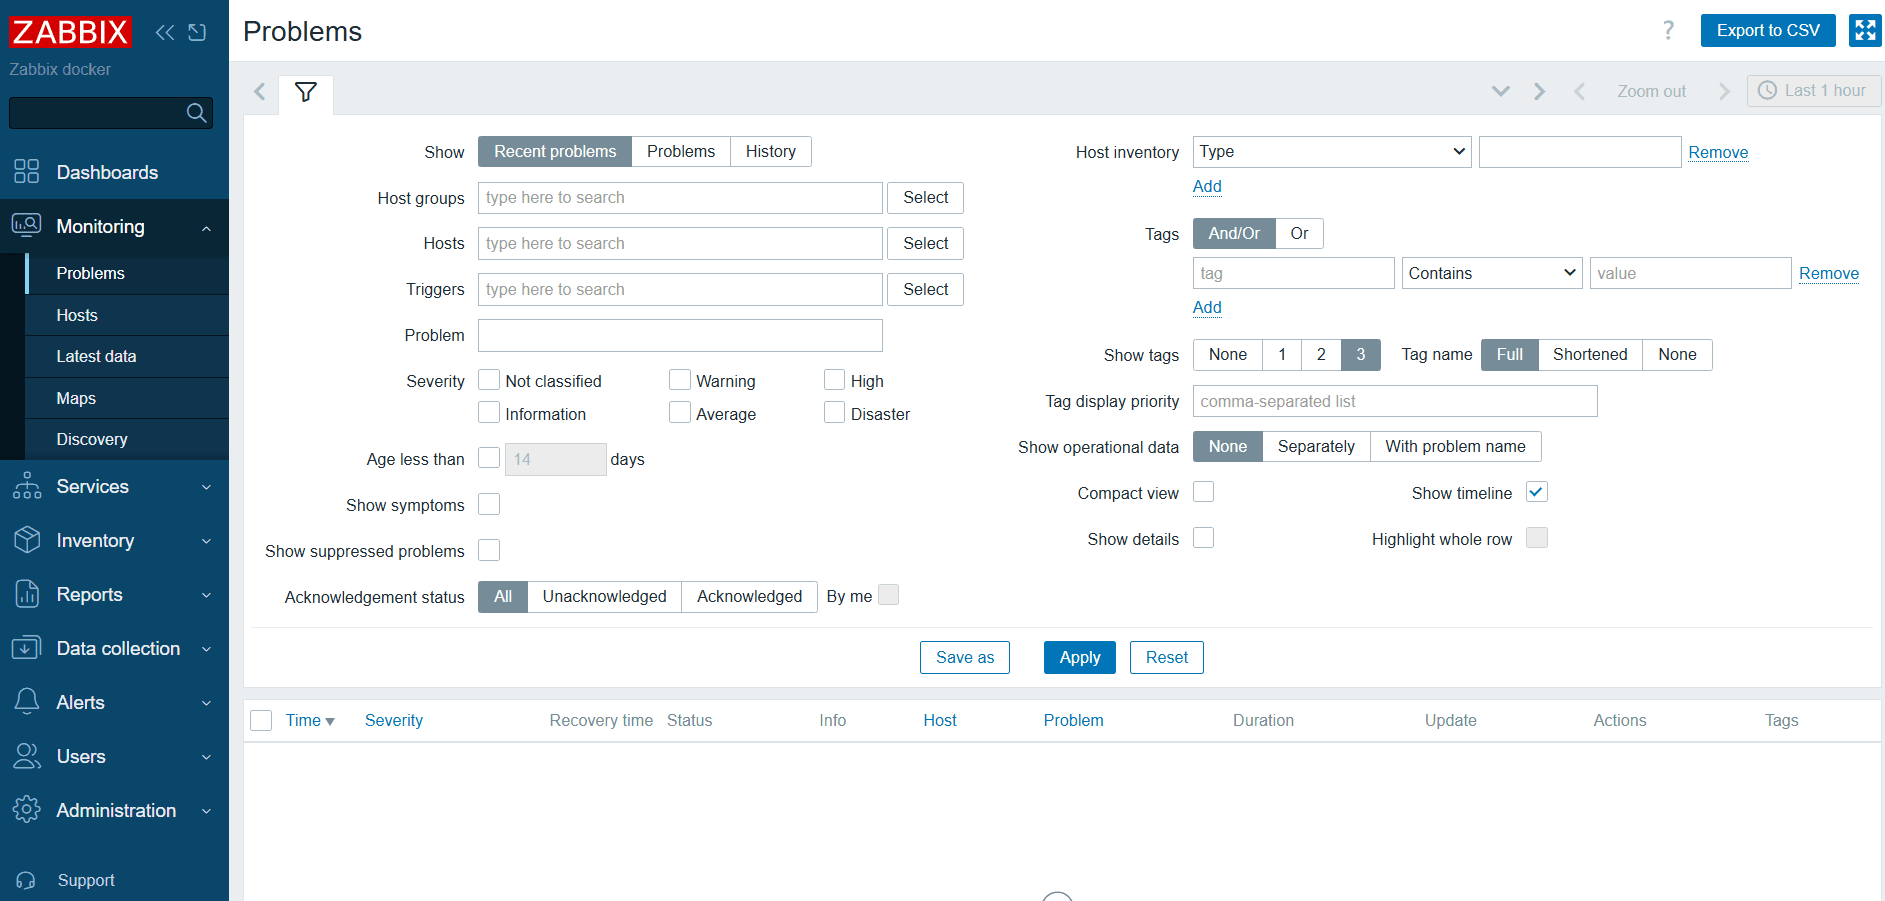
Task: Activate the kiosk mode fullscreen icon
Action: (1864, 30)
